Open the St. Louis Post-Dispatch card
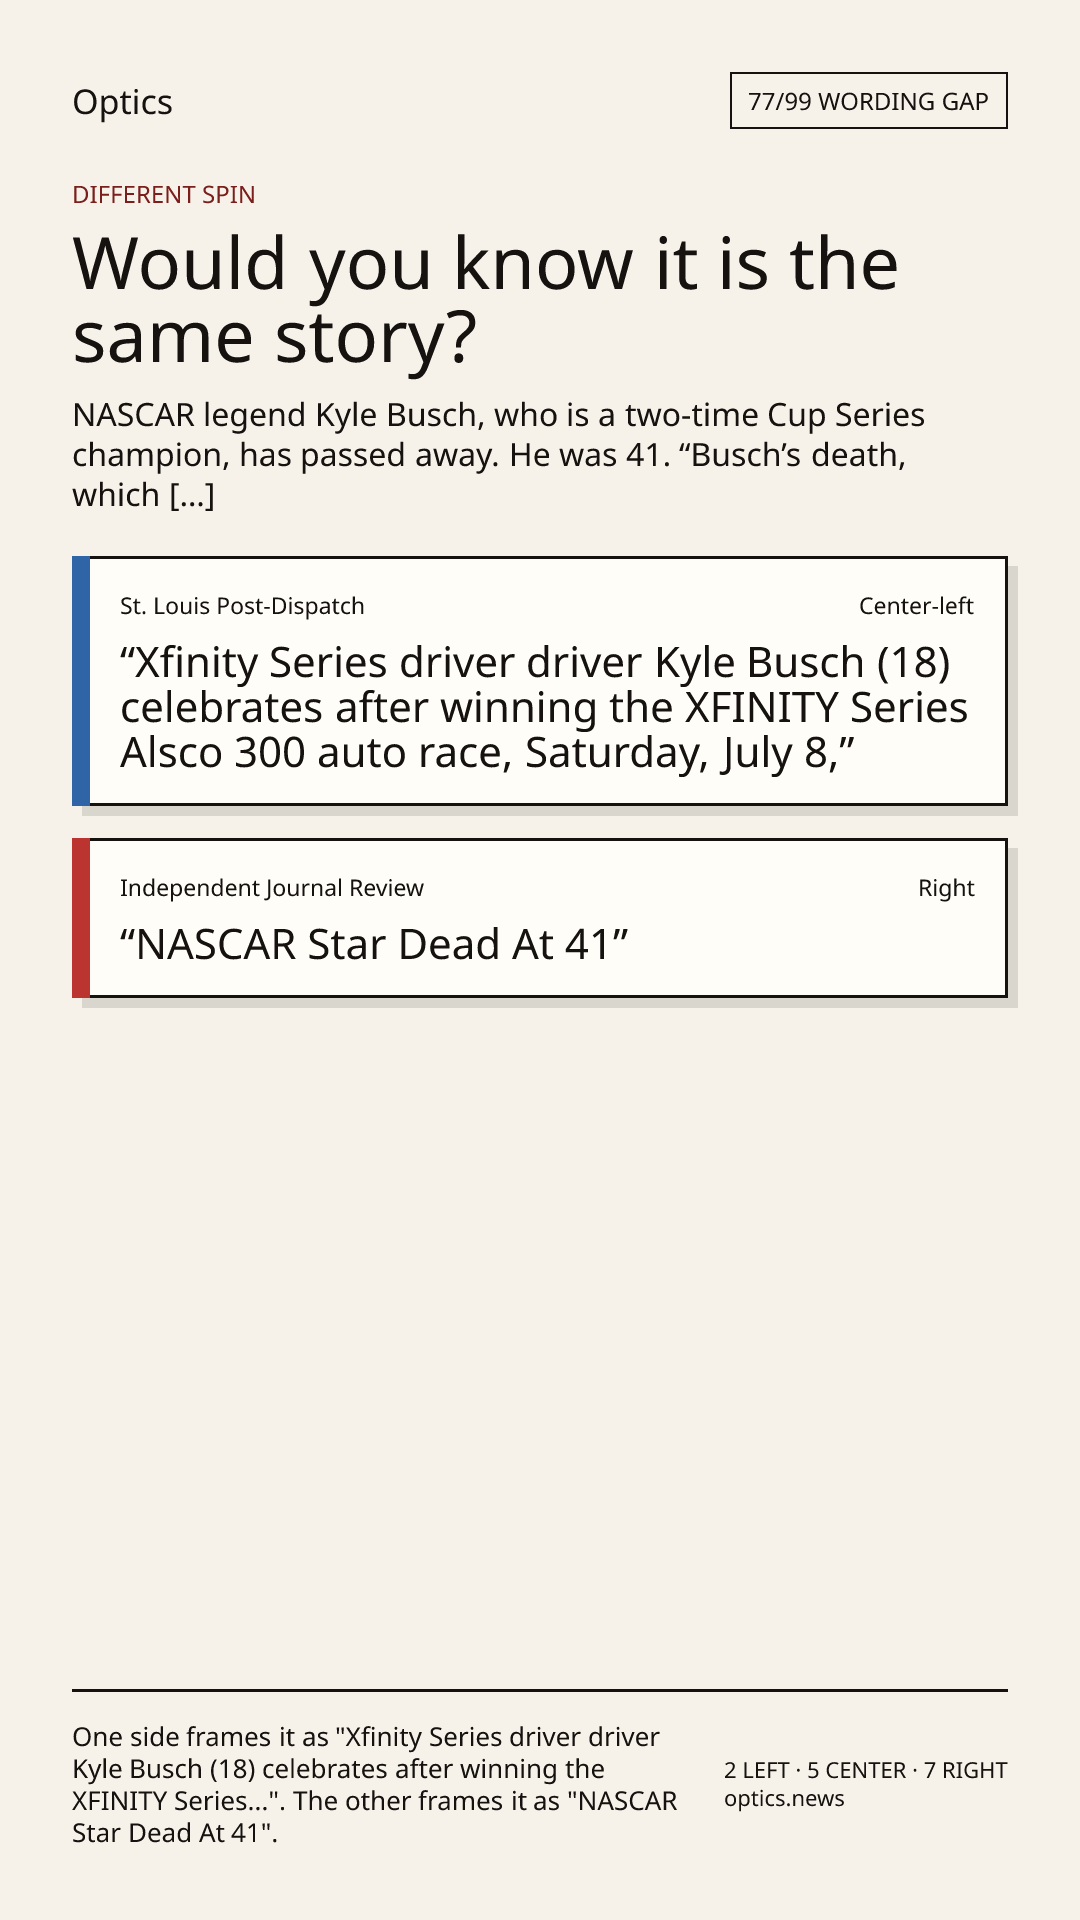This screenshot has height=1920, width=1080. 540,681
